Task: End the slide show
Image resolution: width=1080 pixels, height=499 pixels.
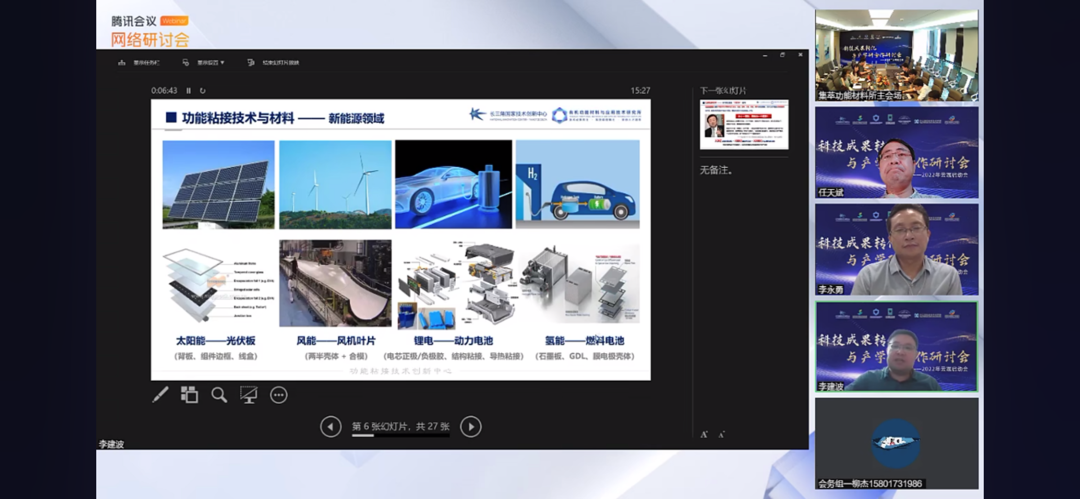Action: pyautogui.click(x=273, y=63)
